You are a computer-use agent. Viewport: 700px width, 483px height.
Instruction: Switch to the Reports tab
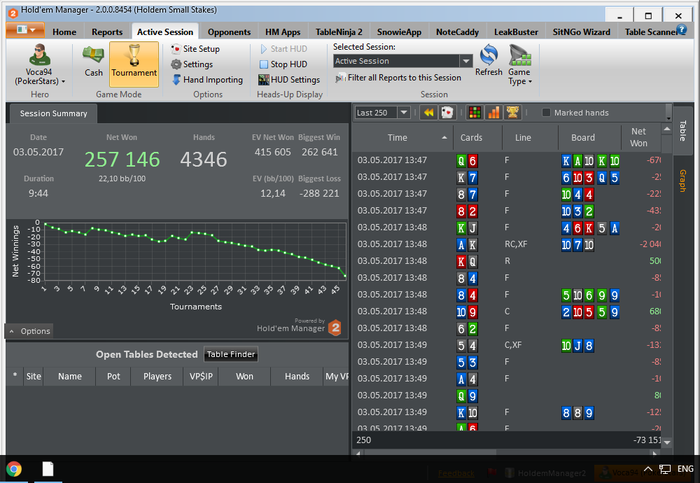107,32
